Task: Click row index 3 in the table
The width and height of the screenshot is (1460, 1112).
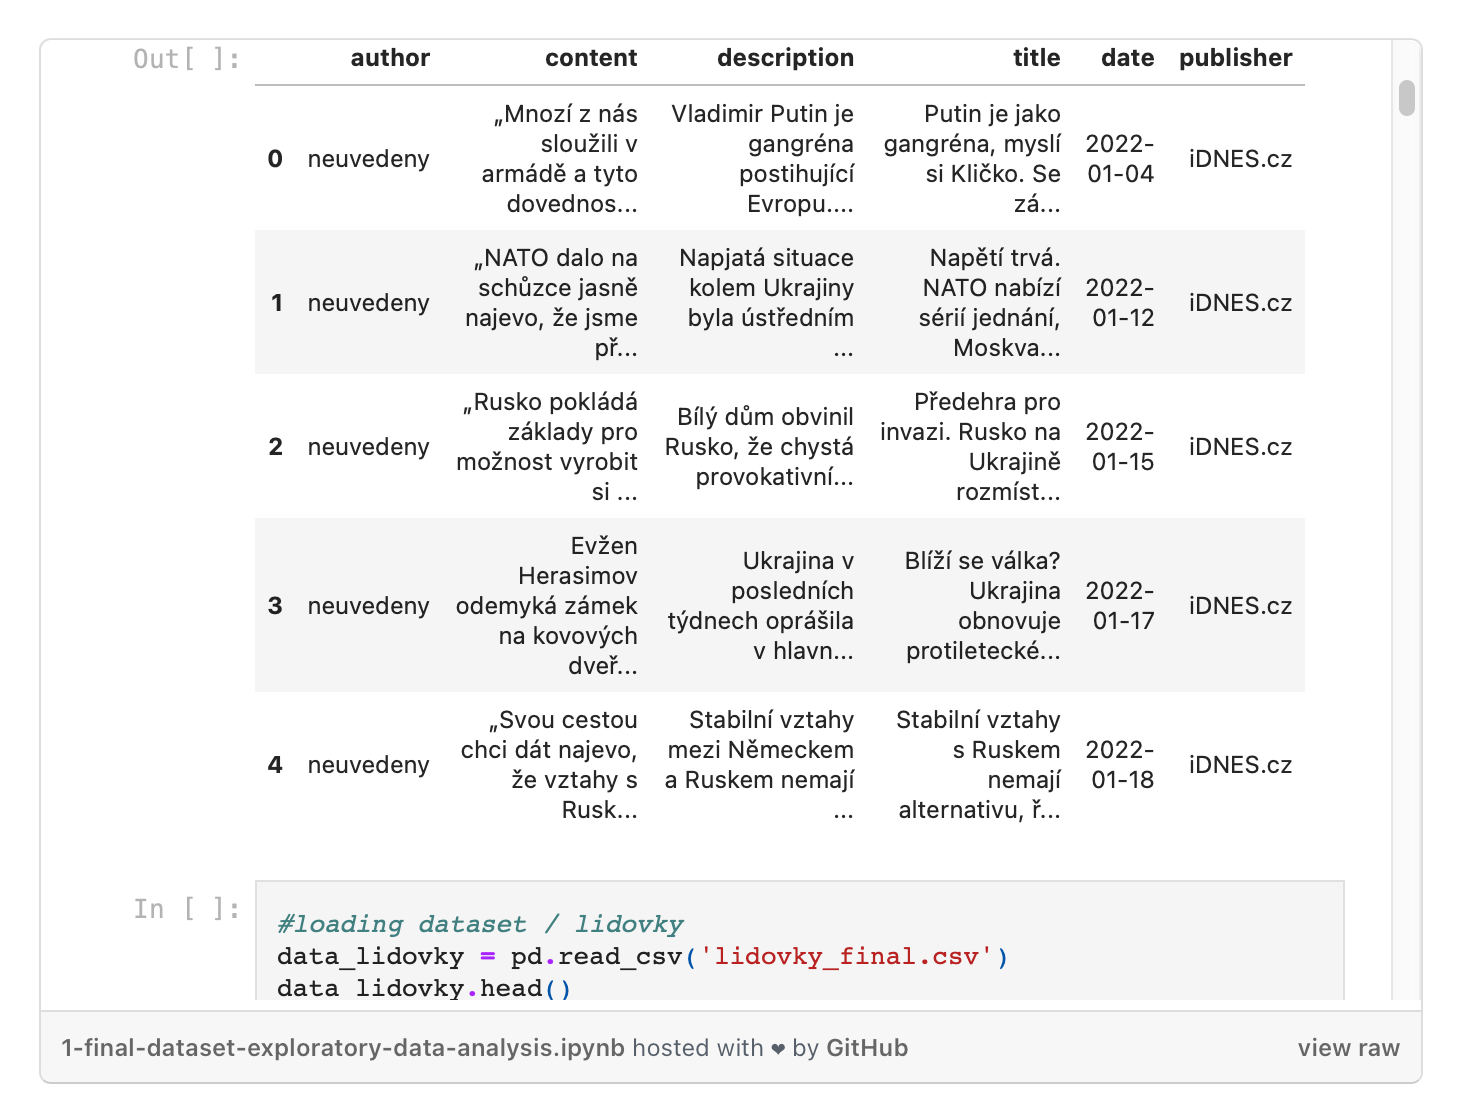Action: 275,605
